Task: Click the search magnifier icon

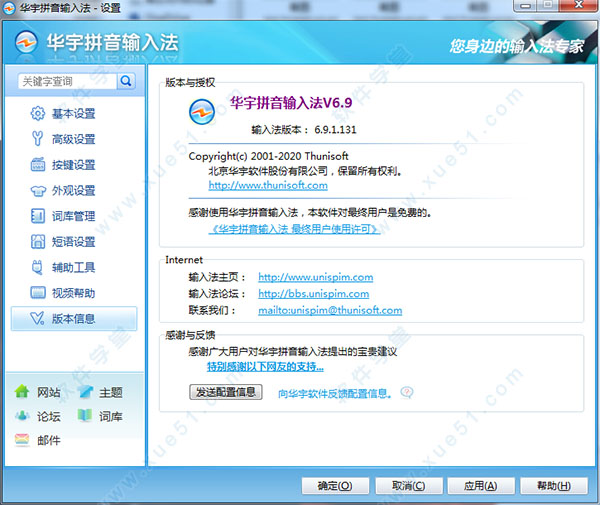Action: point(126,81)
